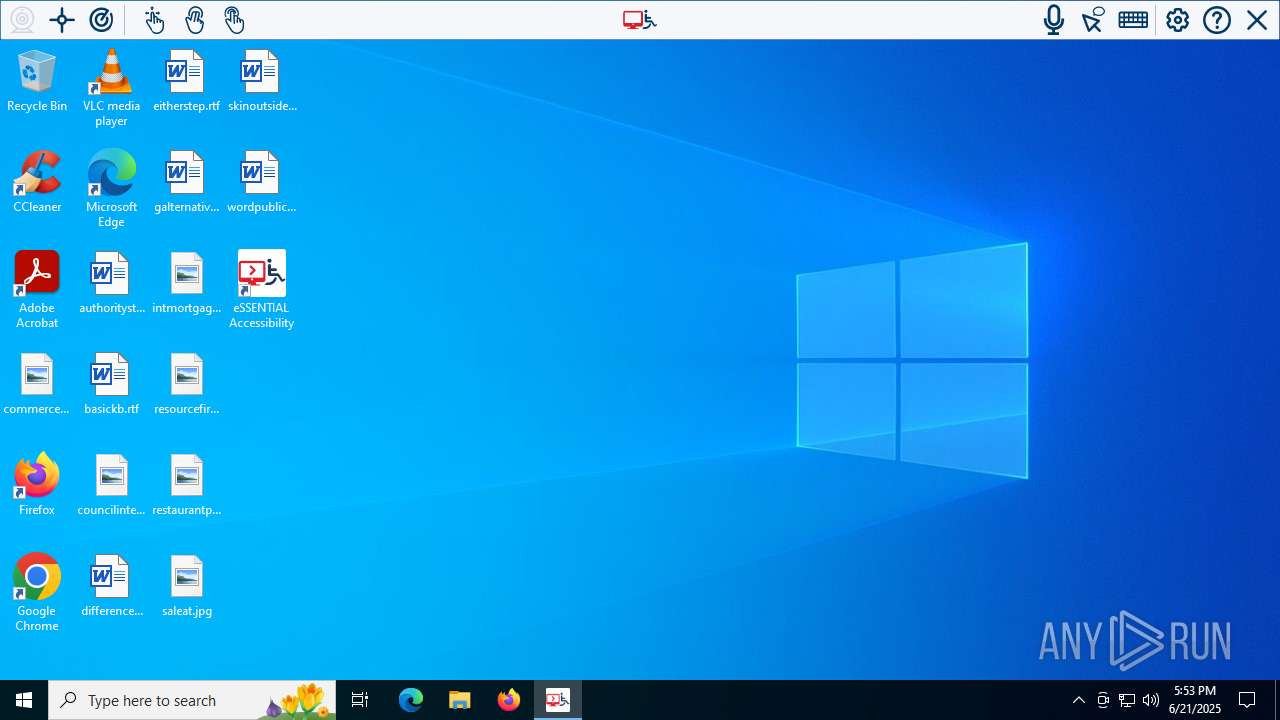Select the difference document icon
The width and height of the screenshot is (1280, 720).
(111, 586)
